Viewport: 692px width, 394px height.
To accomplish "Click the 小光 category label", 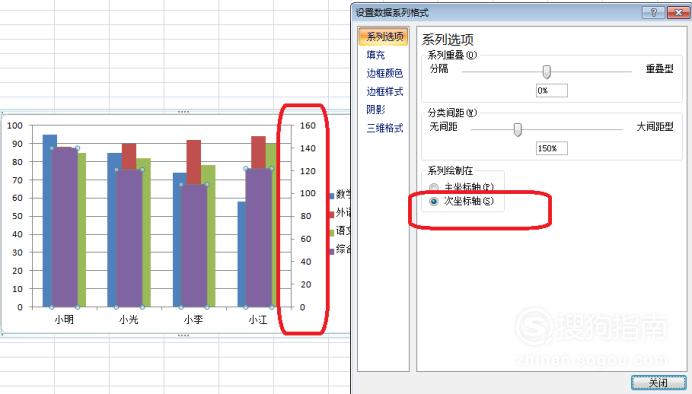I will coord(129,319).
